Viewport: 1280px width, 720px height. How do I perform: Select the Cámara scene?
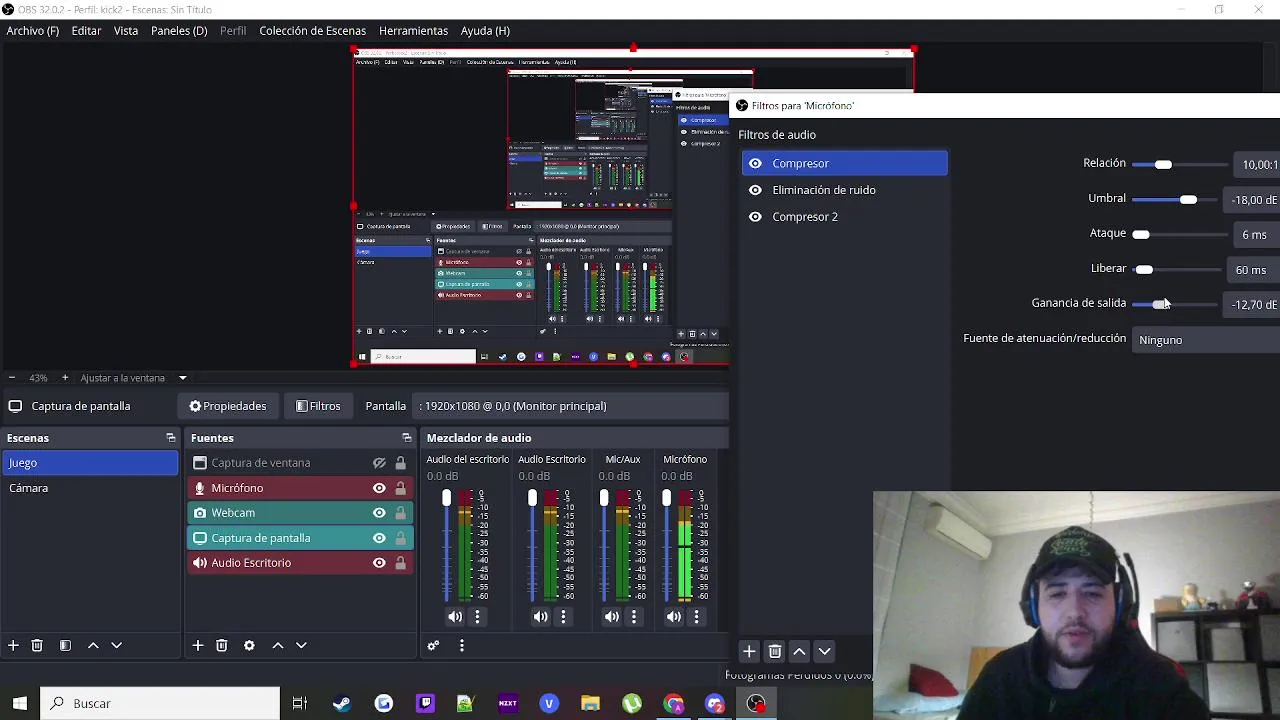(x=90, y=488)
